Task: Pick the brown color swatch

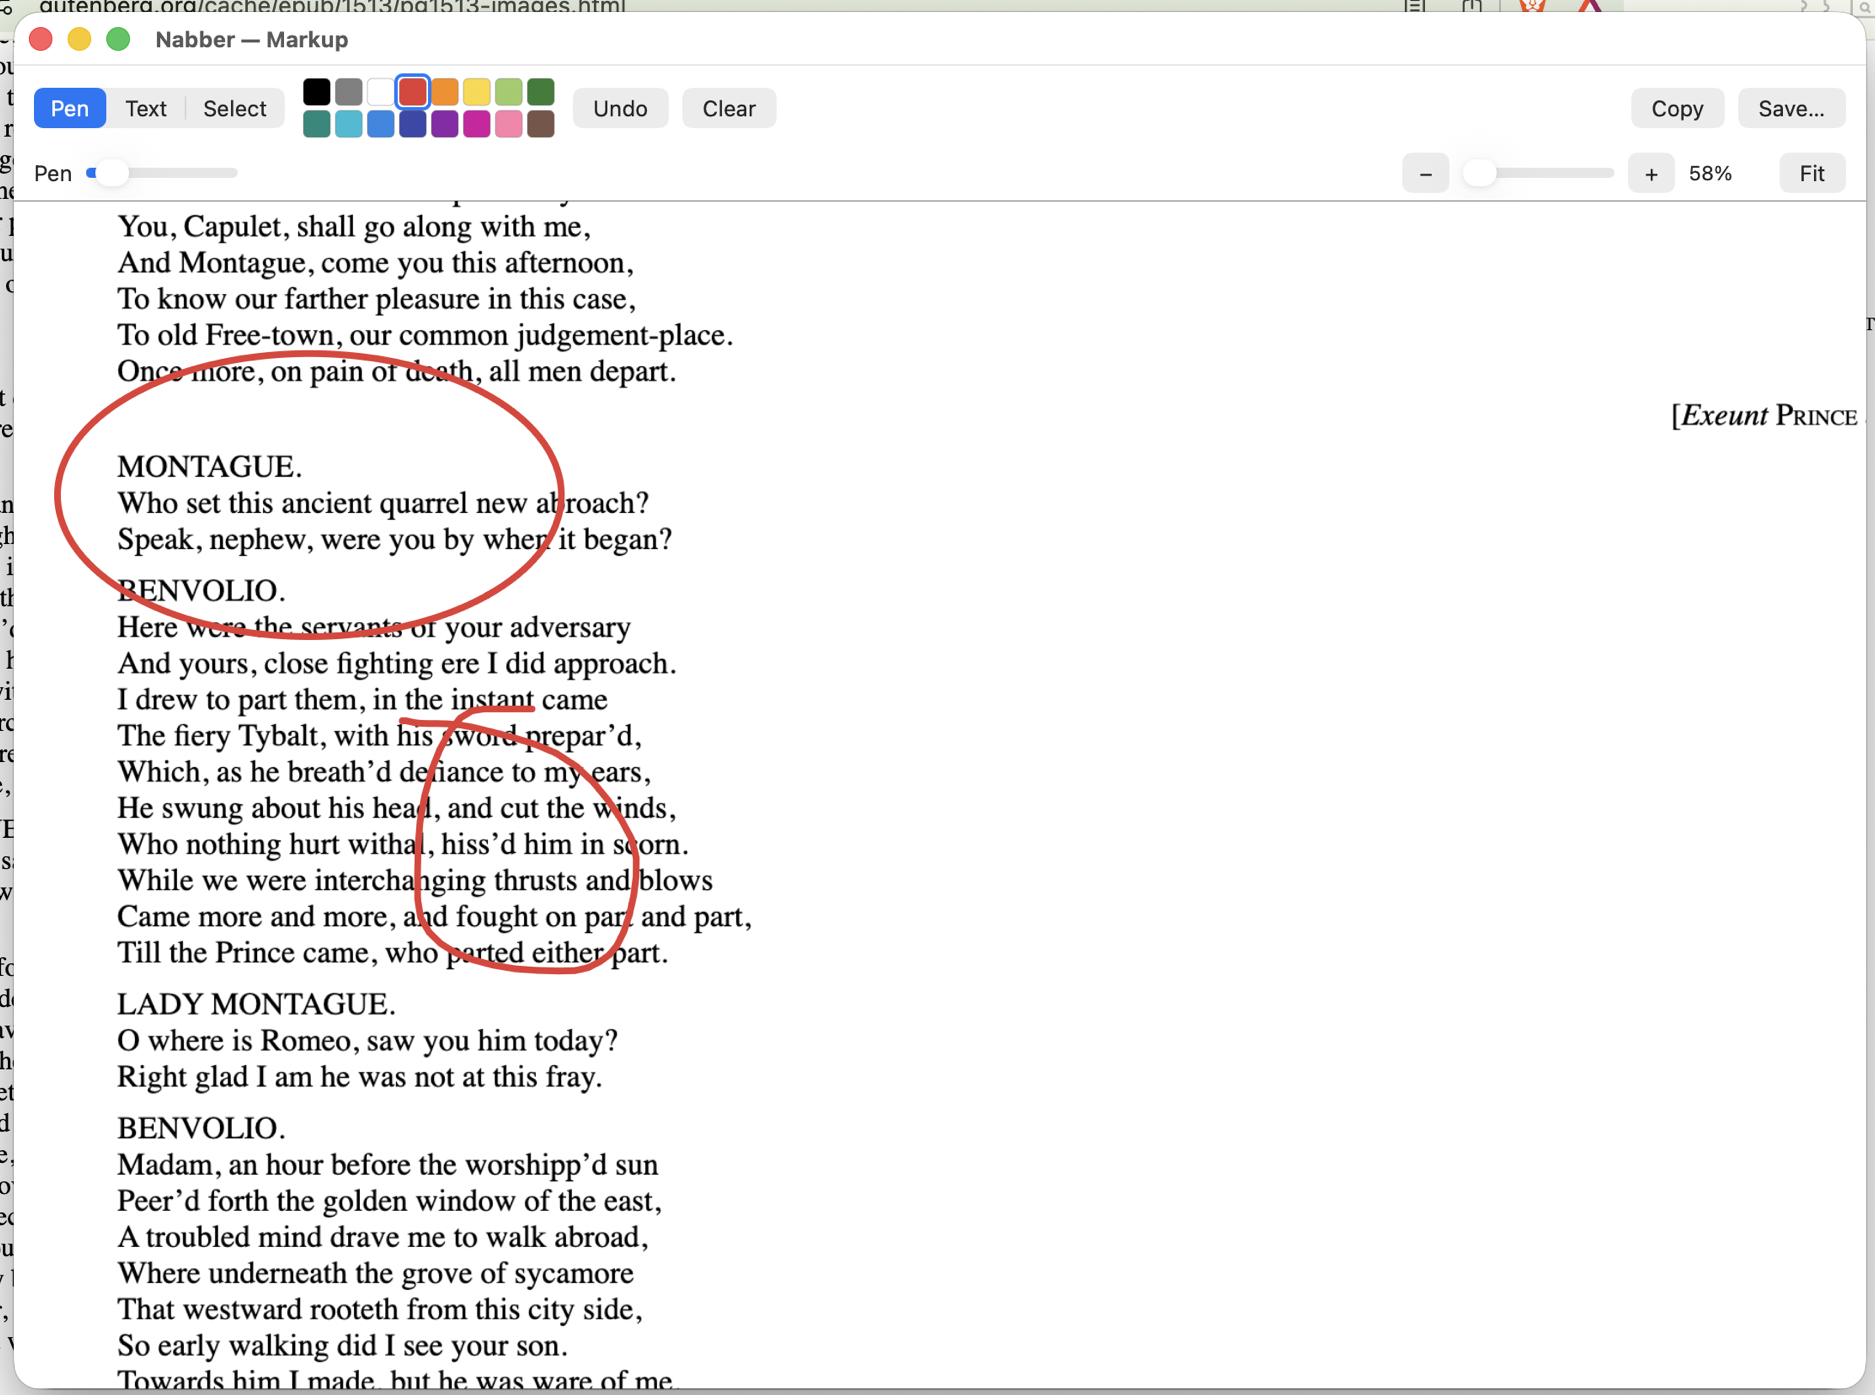Action: point(541,124)
